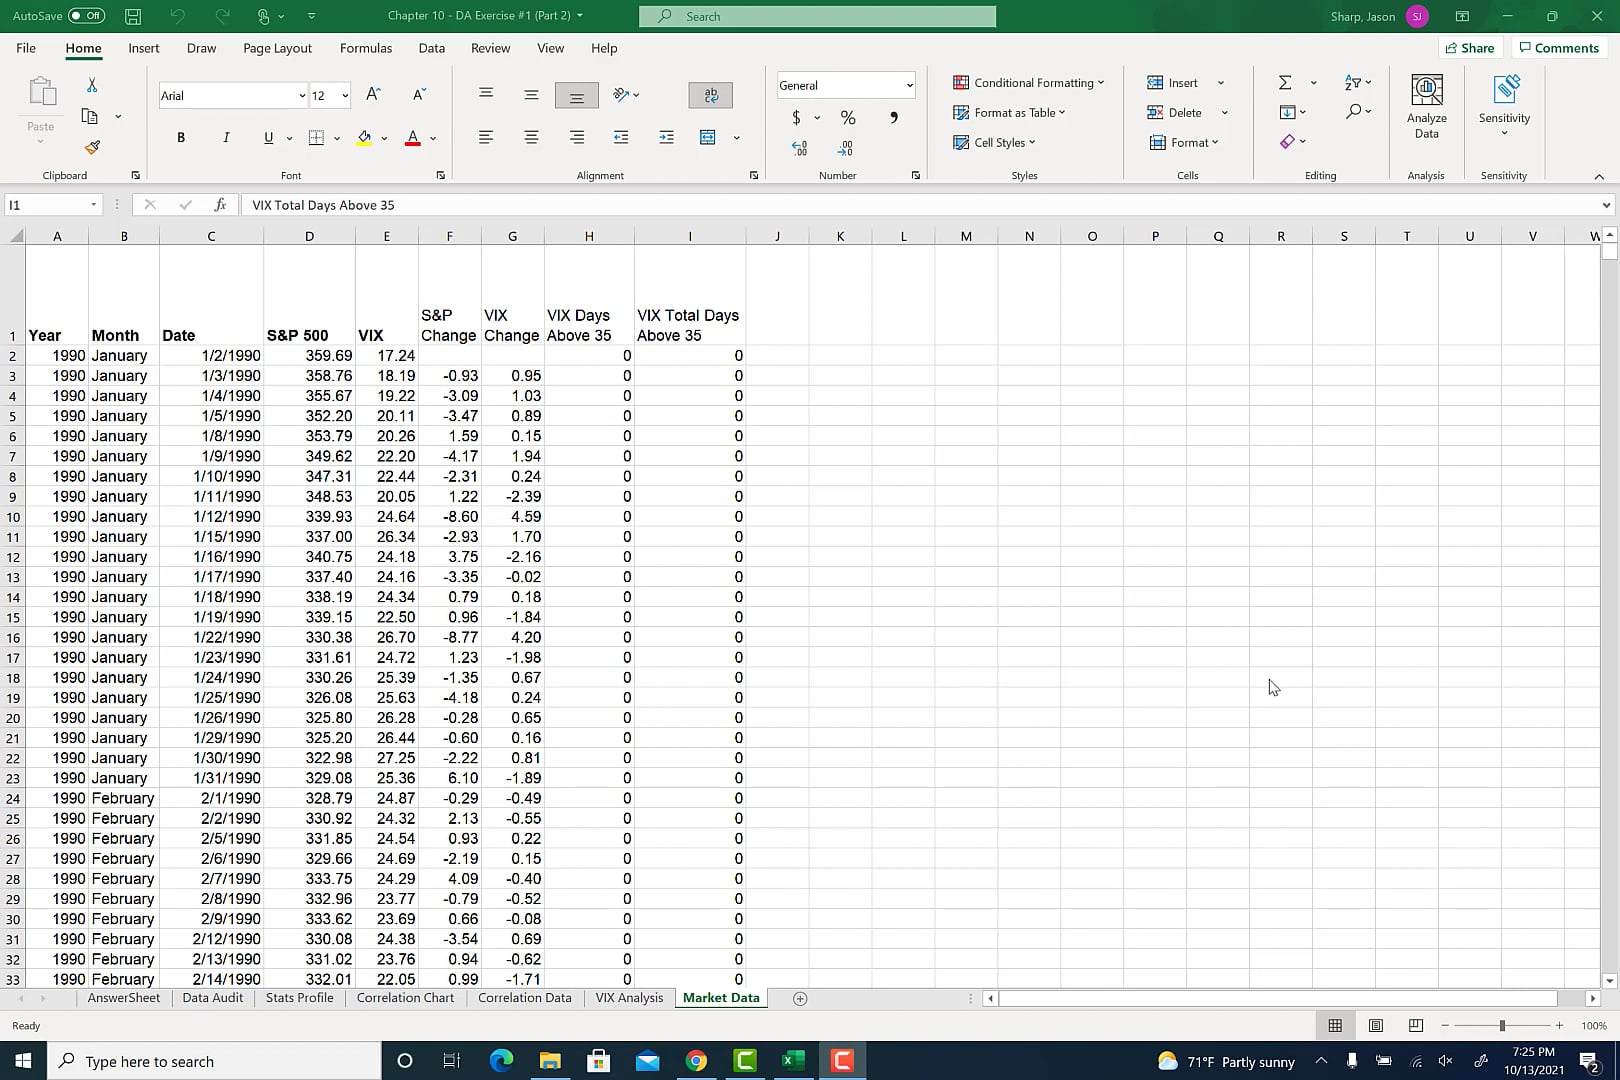Apply Bold formatting to selection

181,138
